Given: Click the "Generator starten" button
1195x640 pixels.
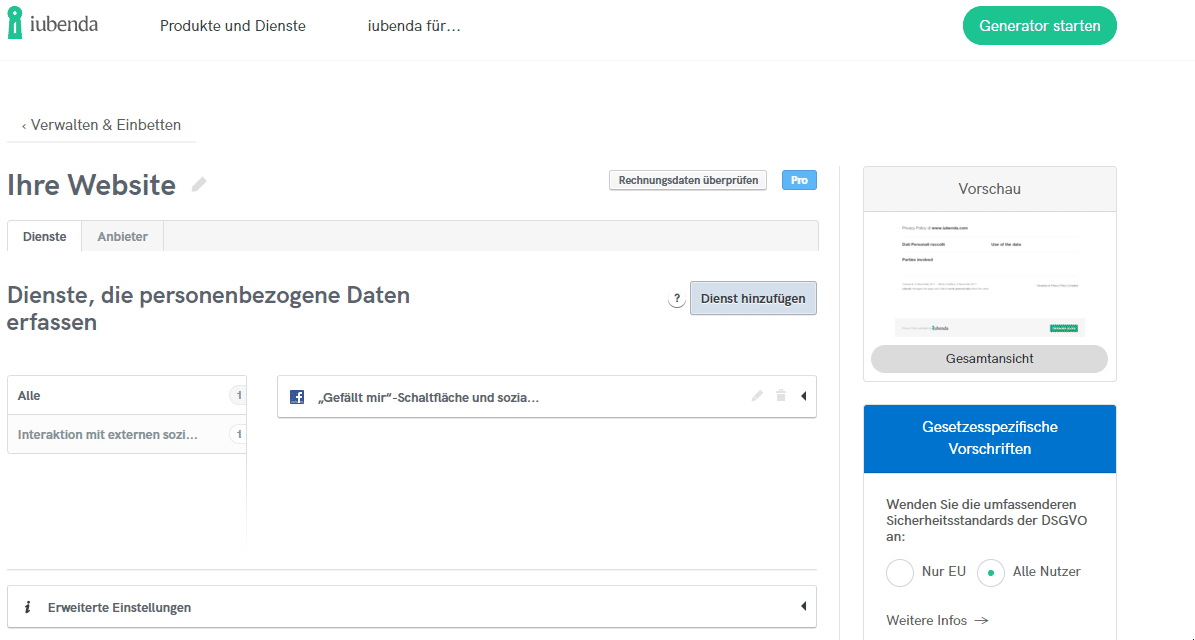Looking at the screenshot, I should [1039, 26].
